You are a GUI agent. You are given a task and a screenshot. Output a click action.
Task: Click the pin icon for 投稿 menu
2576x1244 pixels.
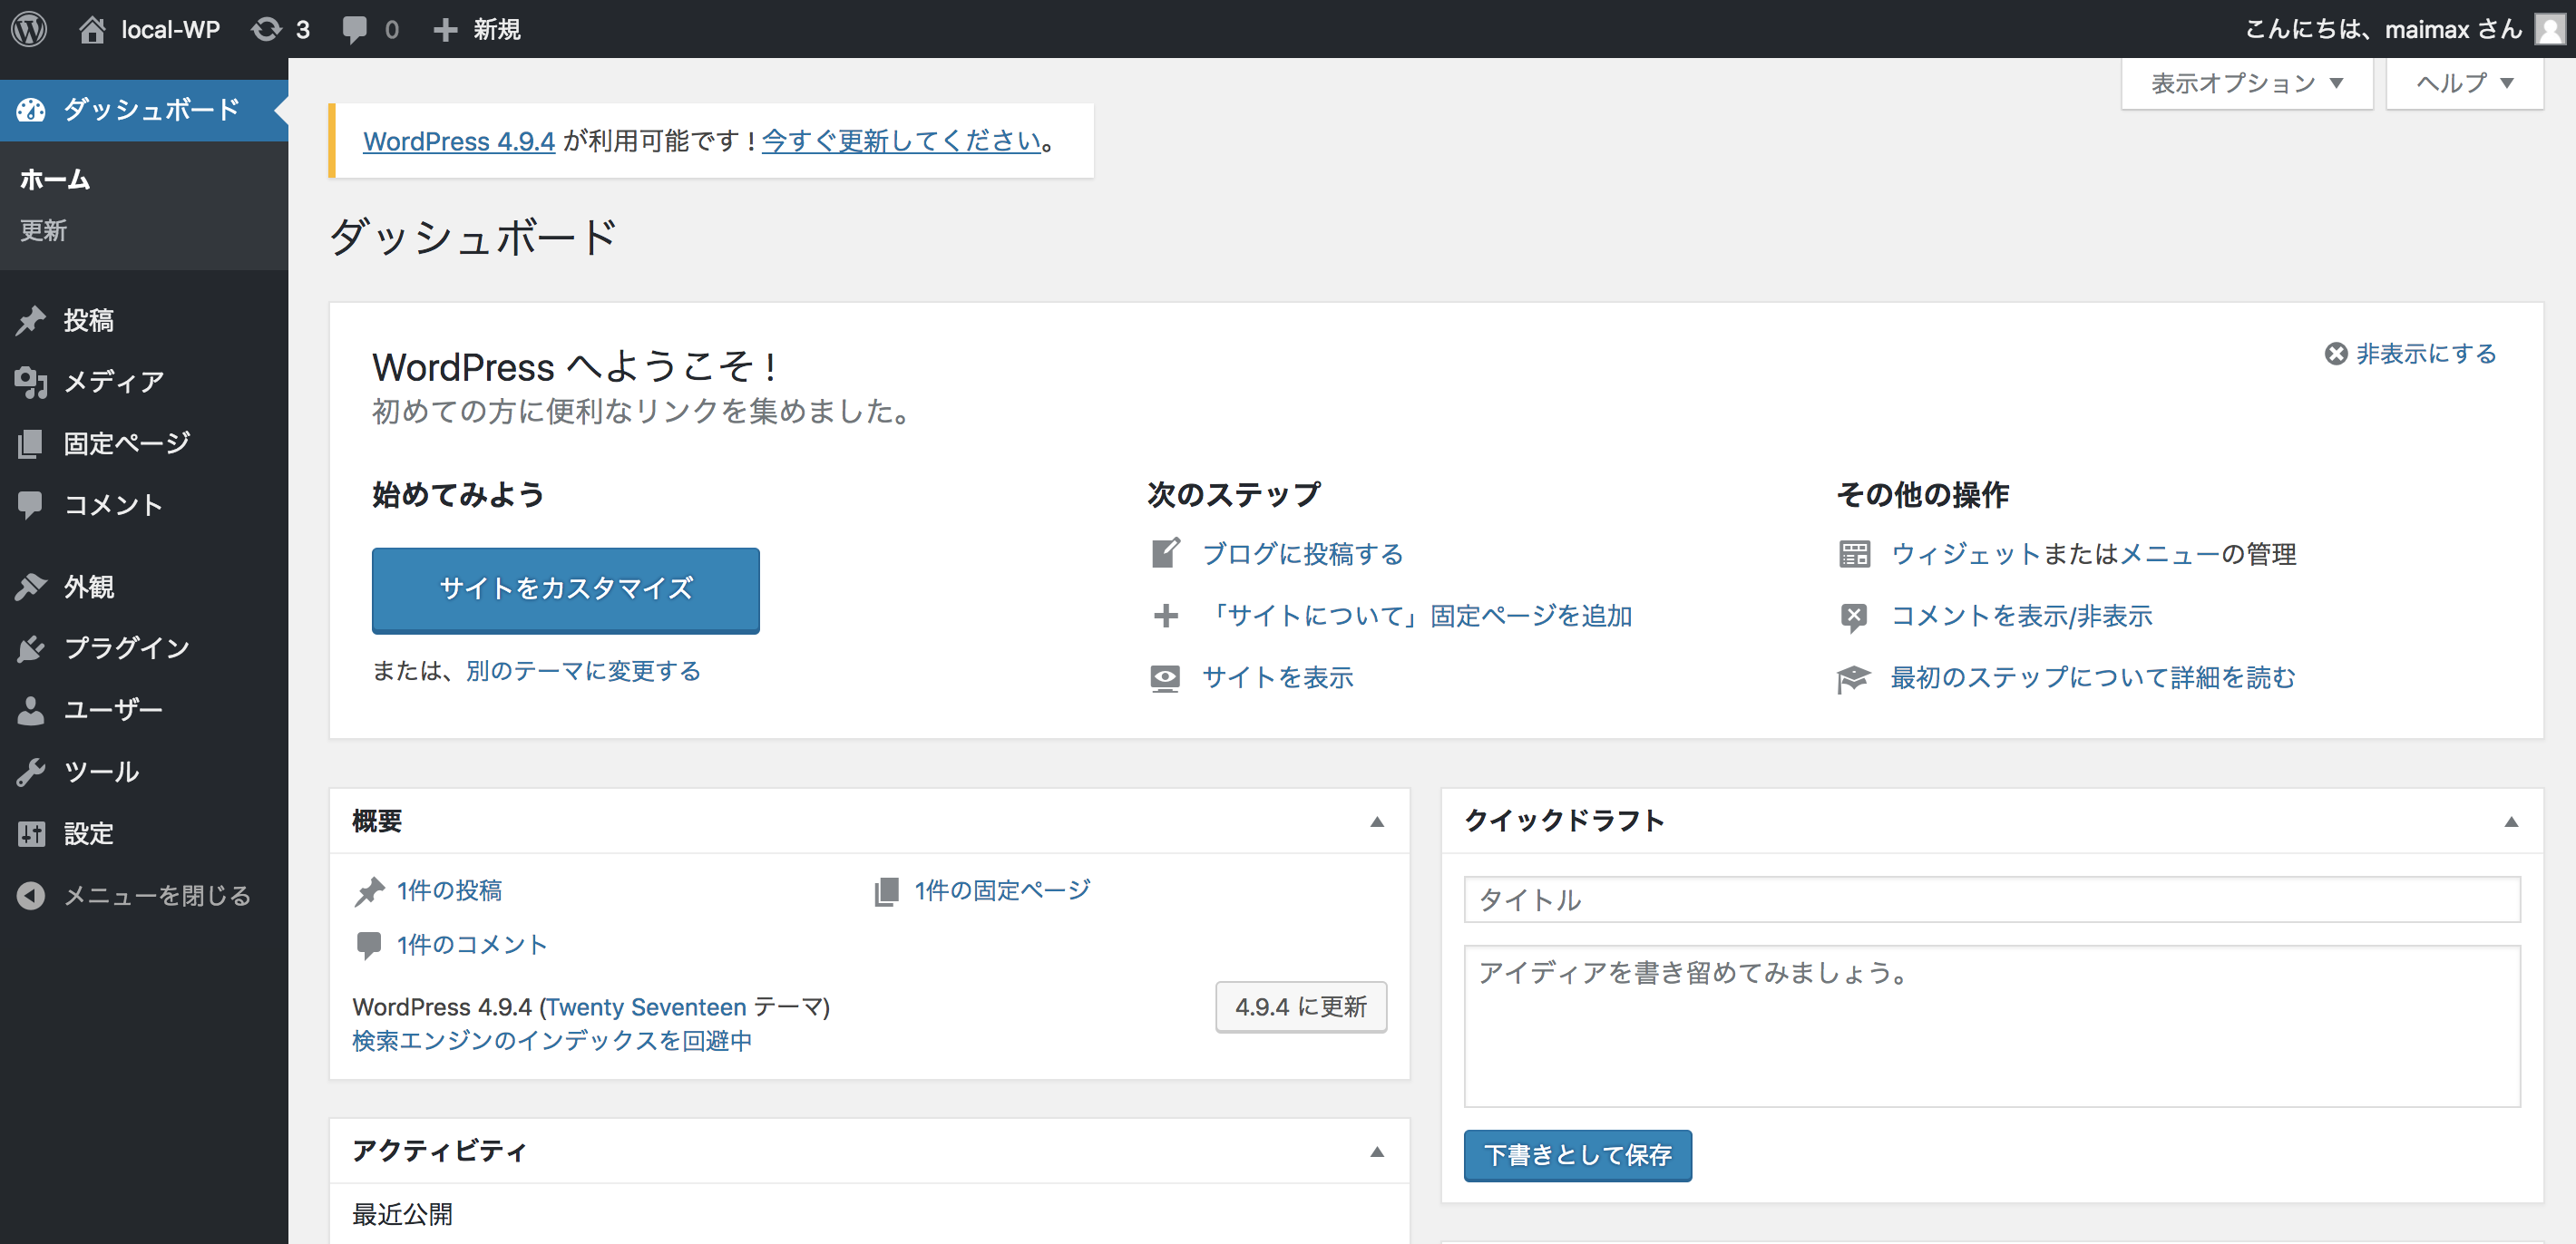click(31, 320)
